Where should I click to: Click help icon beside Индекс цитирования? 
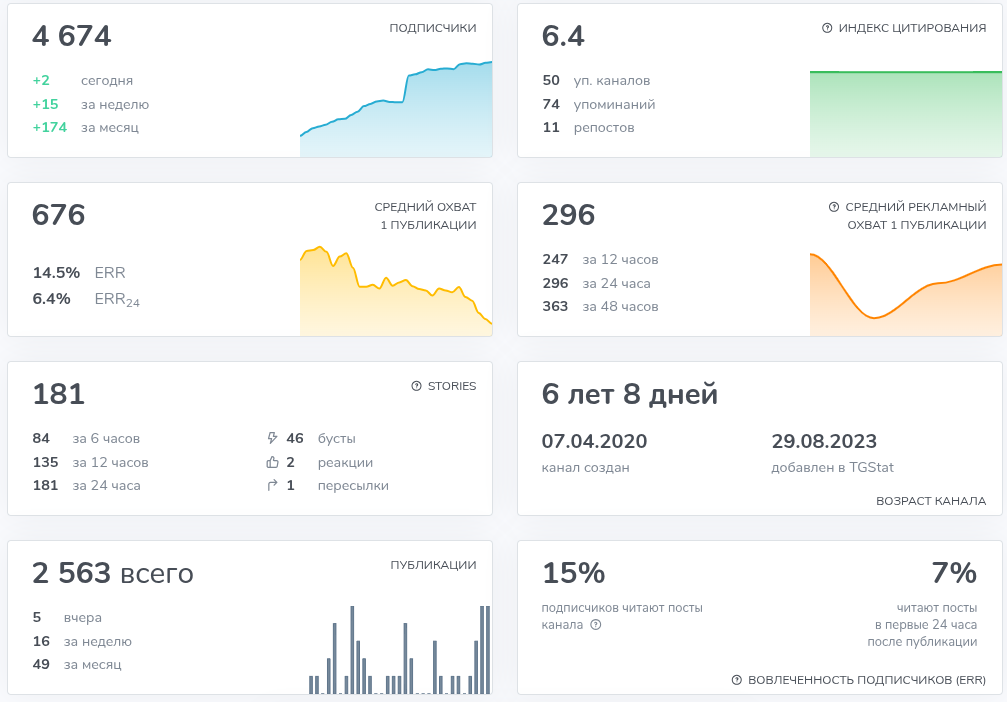(x=827, y=28)
